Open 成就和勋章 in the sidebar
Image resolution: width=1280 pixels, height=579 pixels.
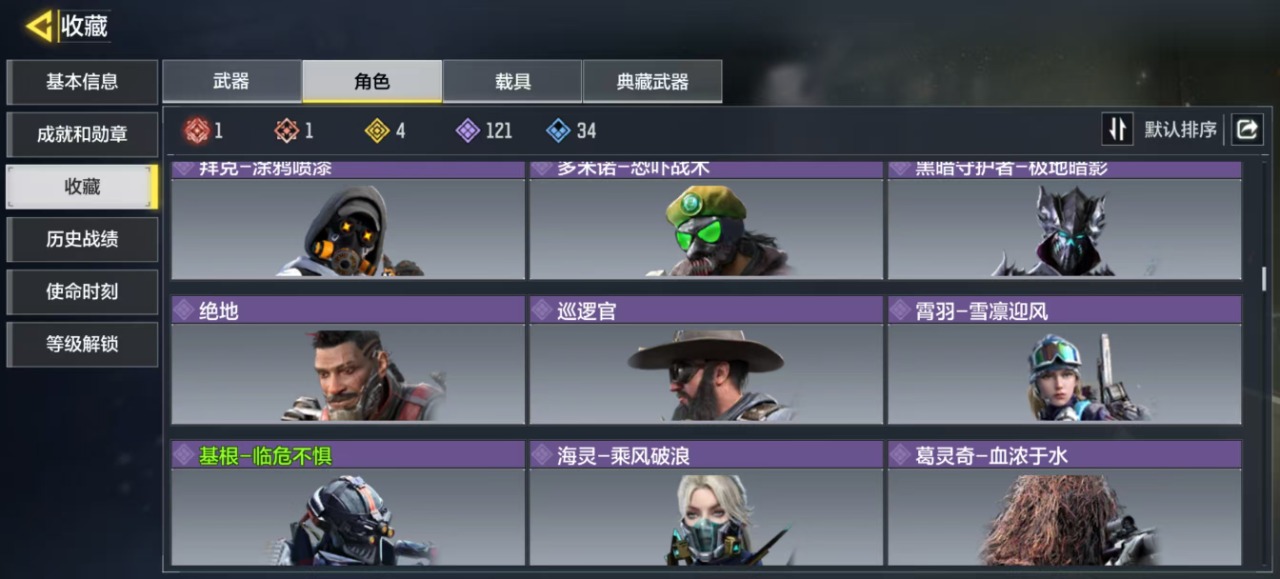(82, 134)
